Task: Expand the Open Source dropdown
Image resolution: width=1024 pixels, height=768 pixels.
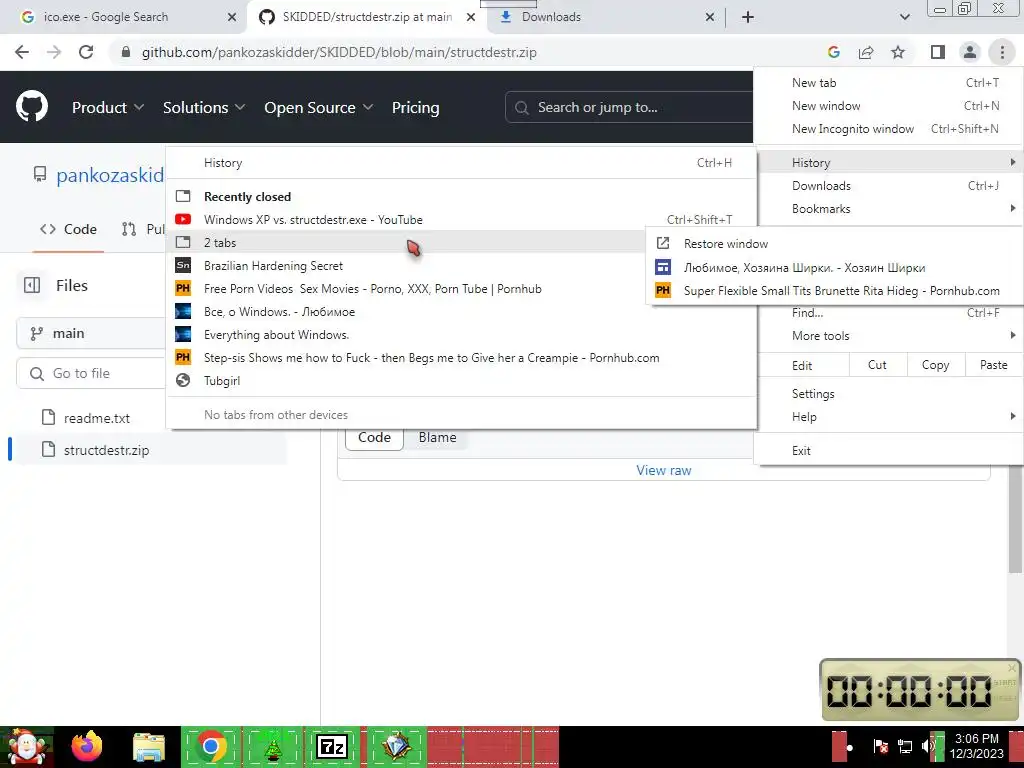Action: (319, 107)
